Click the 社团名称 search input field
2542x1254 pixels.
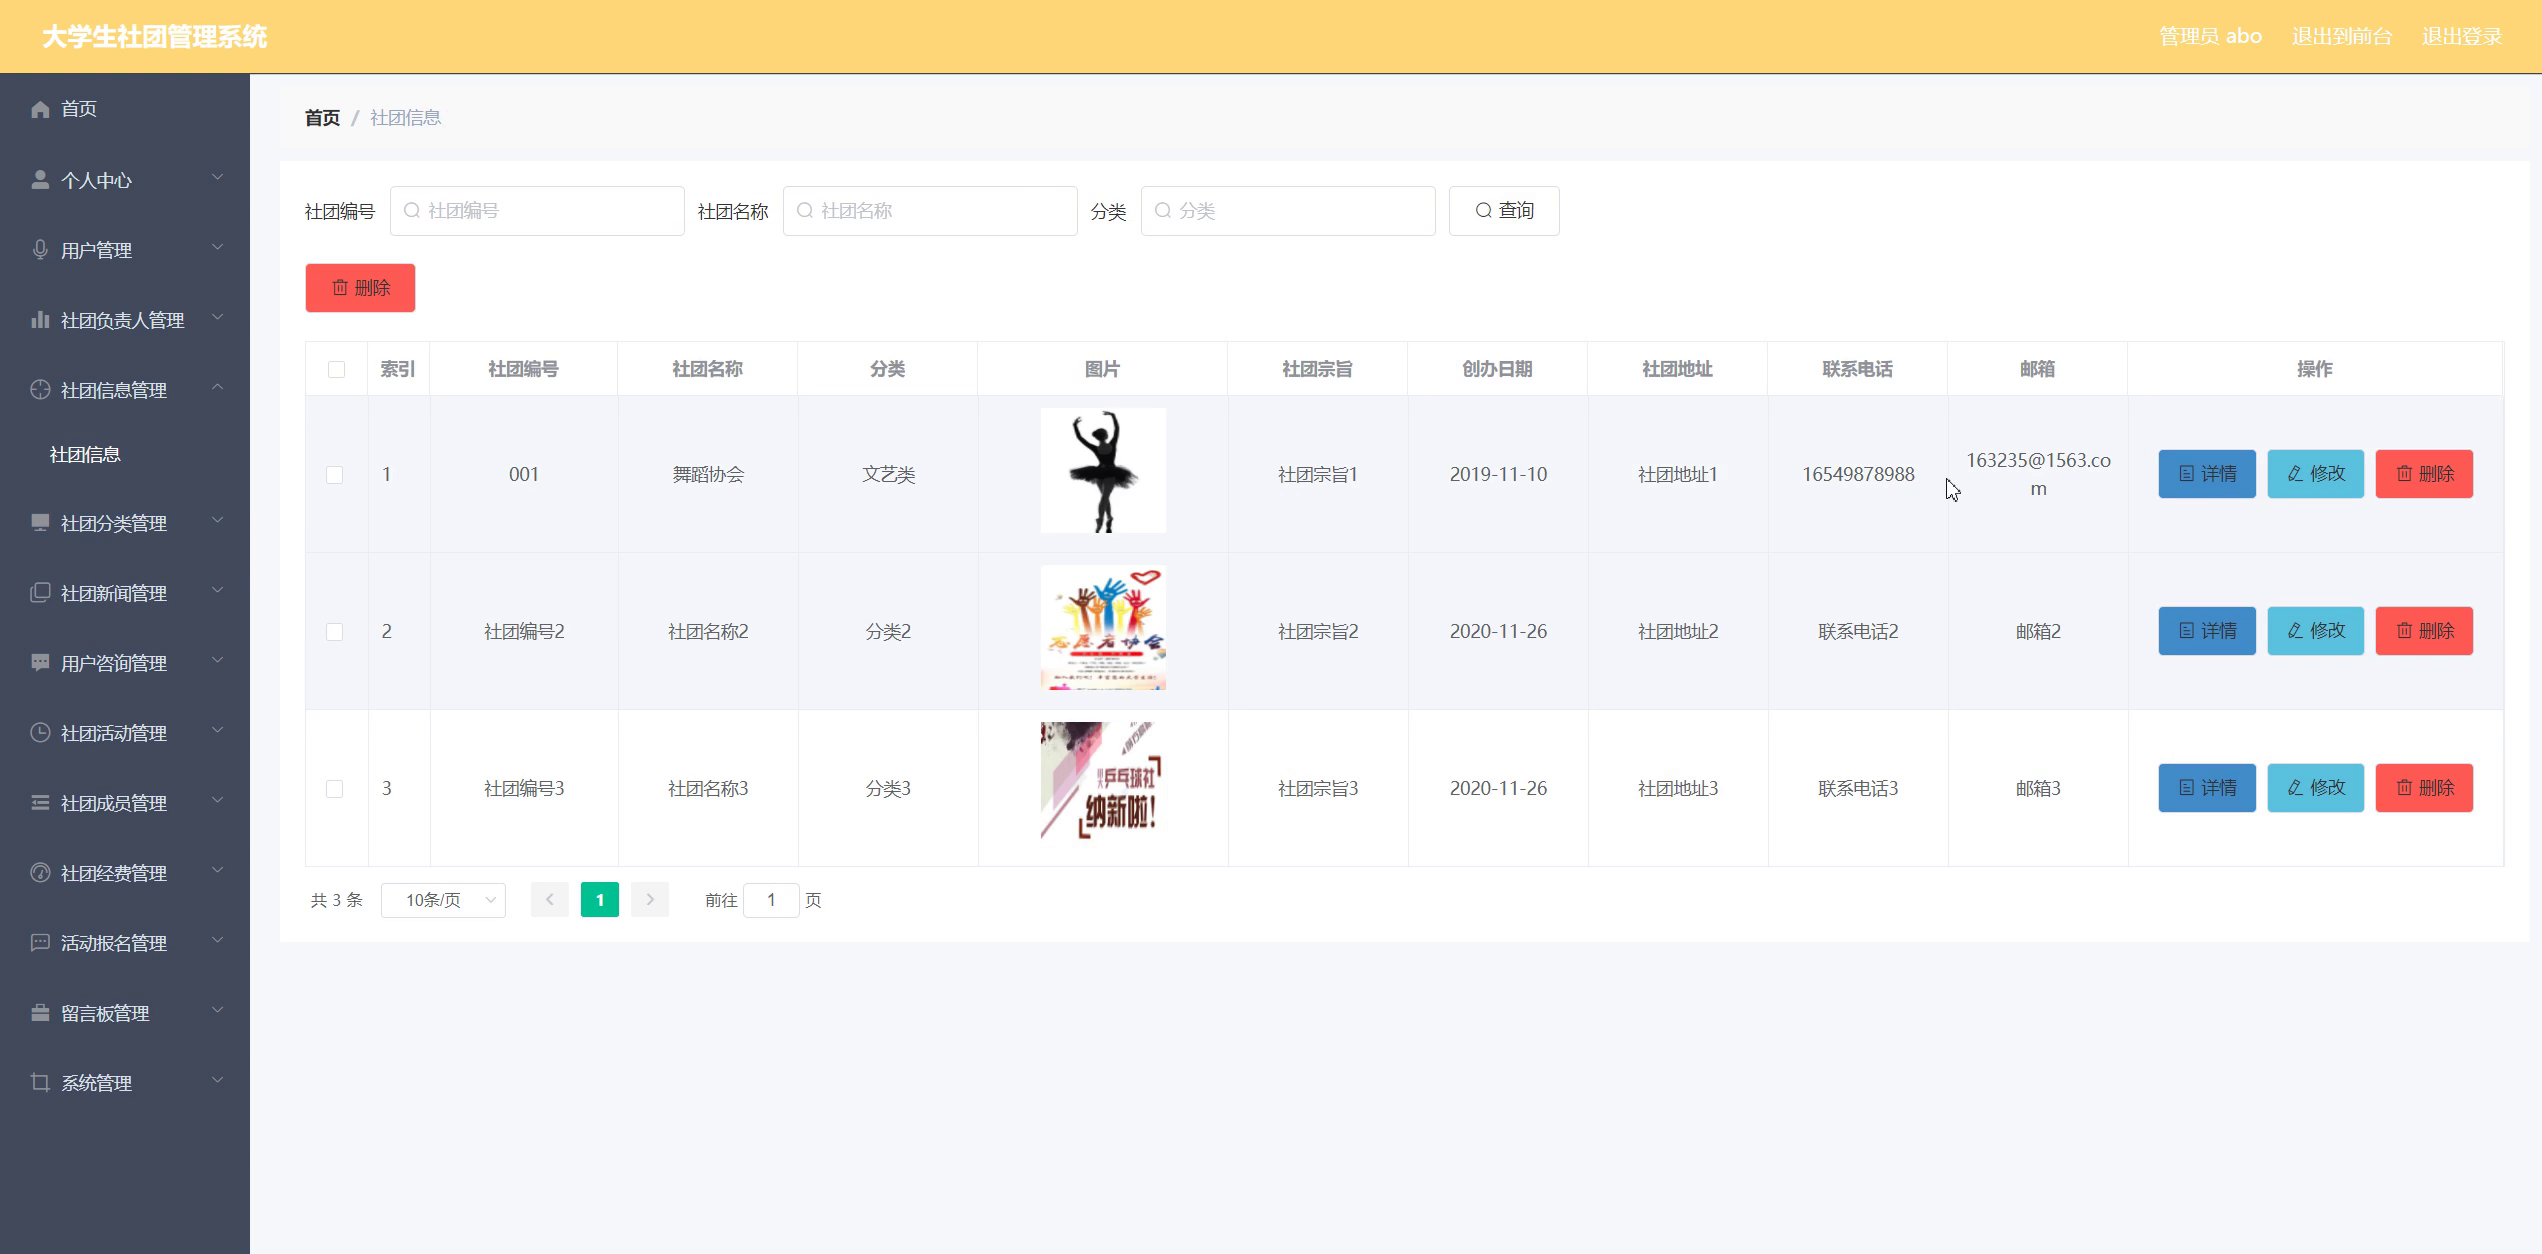coord(930,211)
